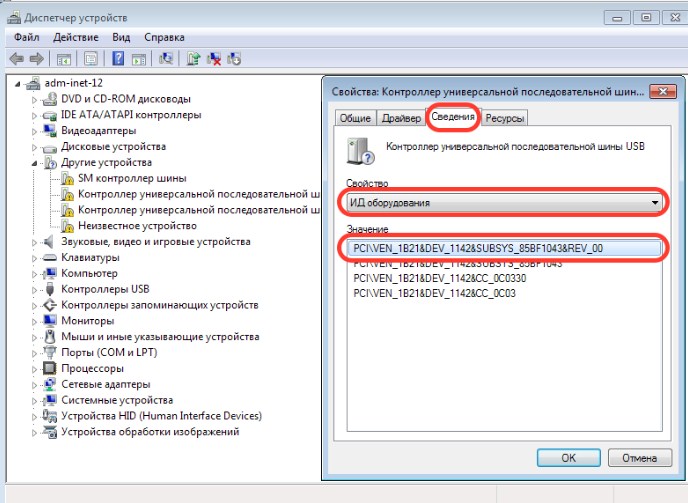Select the highlighted hardware ID ending REV_00
The height and width of the screenshot is (503, 688).
pyautogui.click(x=503, y=248)
